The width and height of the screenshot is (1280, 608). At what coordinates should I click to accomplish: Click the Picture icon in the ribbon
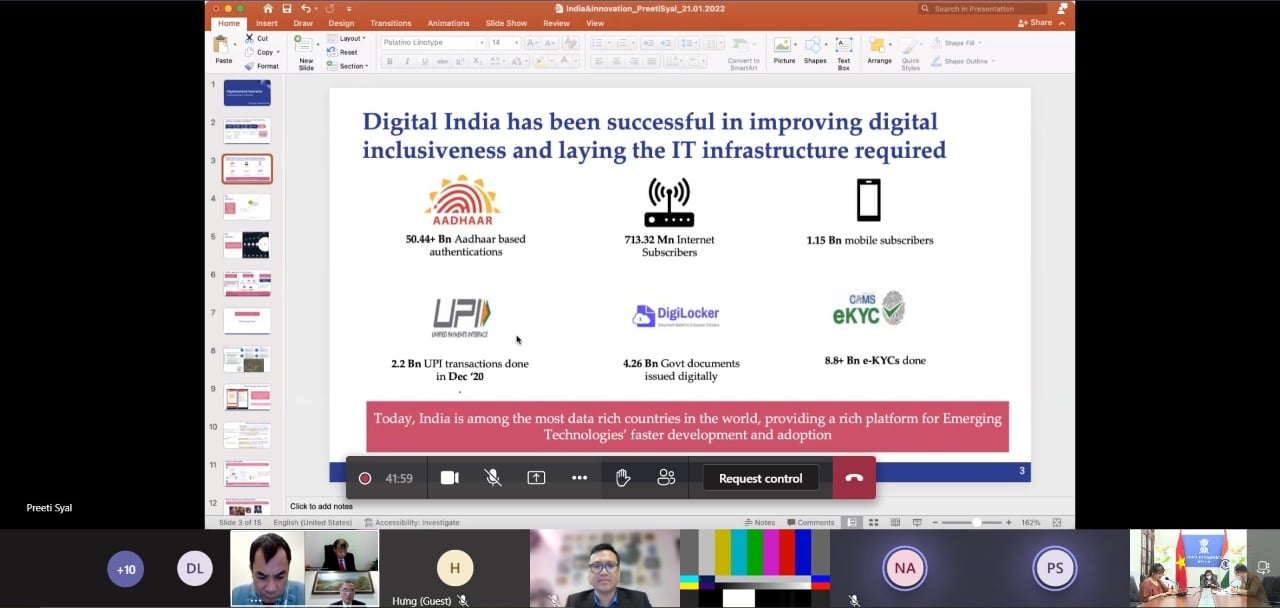coord(784,50)
